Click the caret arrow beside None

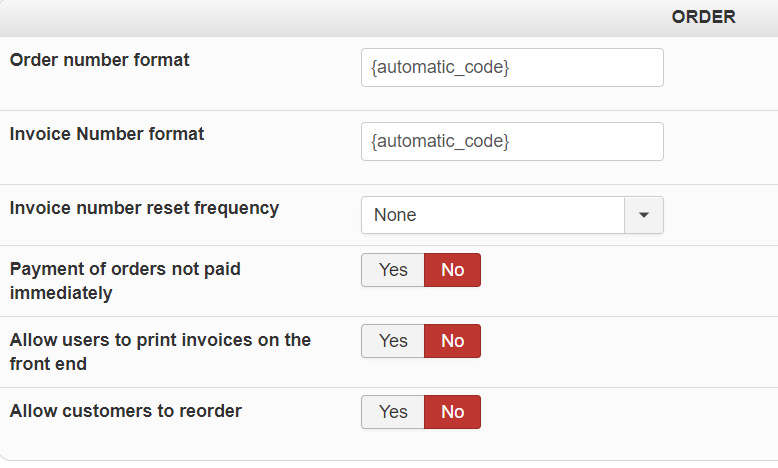click(x=644, y=215)
